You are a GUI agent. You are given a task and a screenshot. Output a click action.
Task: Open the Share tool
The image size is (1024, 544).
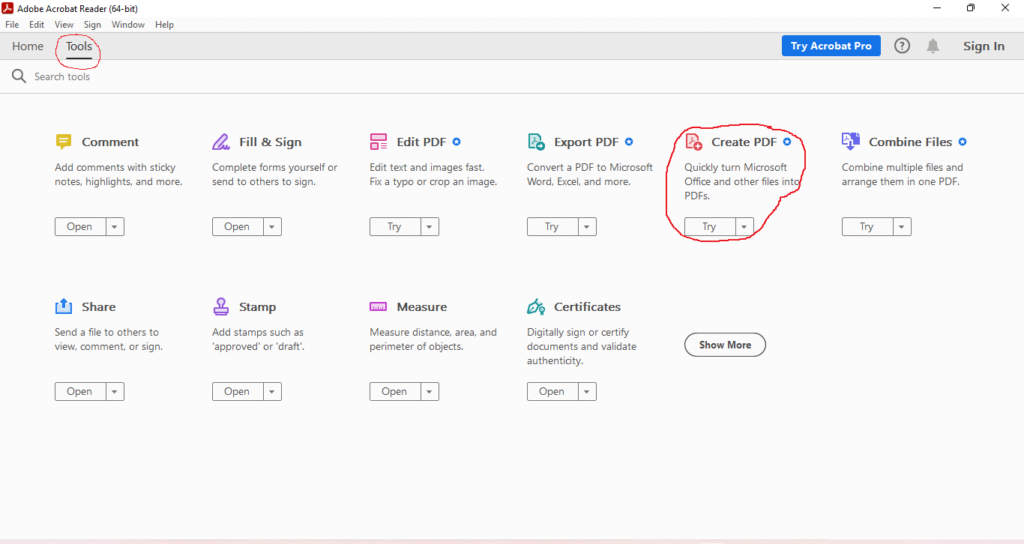click(80, 391)
